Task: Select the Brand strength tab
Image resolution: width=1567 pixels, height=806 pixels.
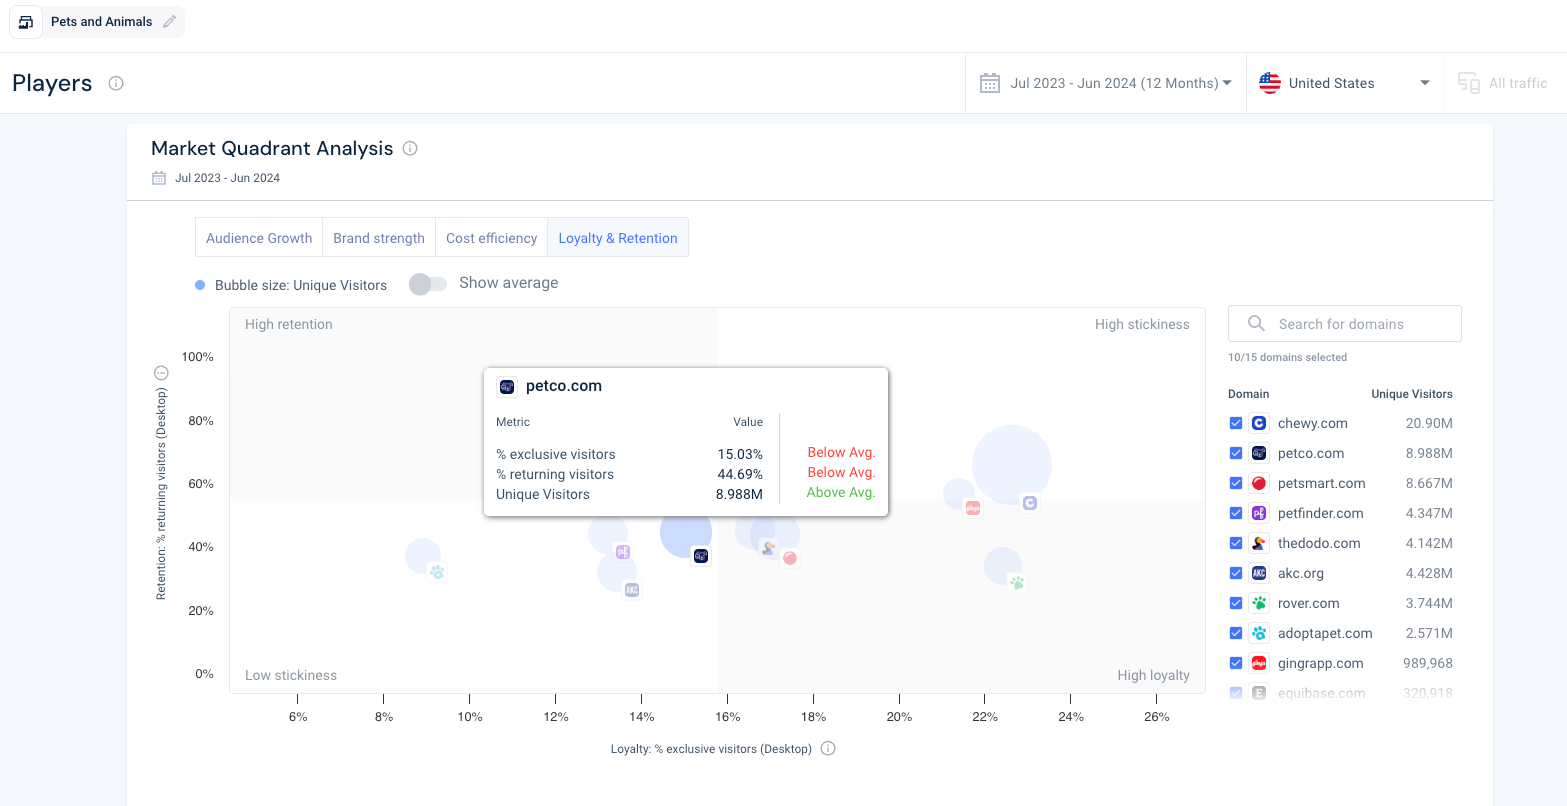Action: click(379, 238)
